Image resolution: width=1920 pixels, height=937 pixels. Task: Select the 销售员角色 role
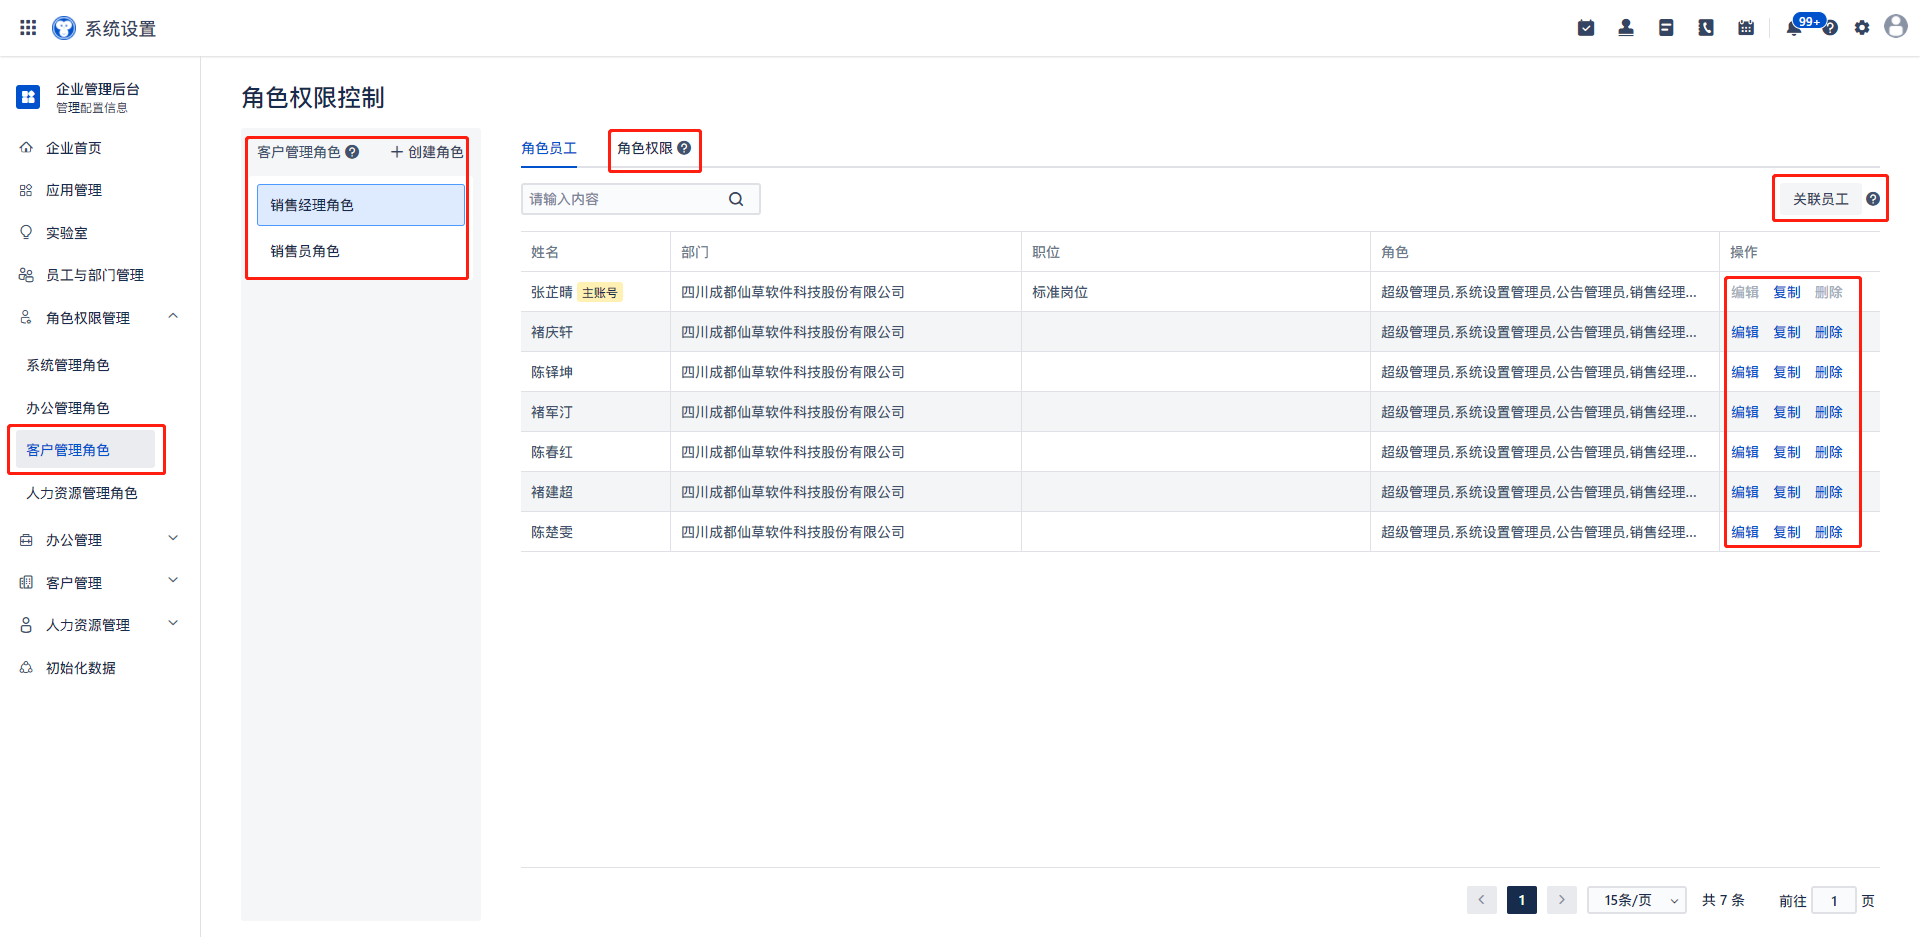[361, 251]
